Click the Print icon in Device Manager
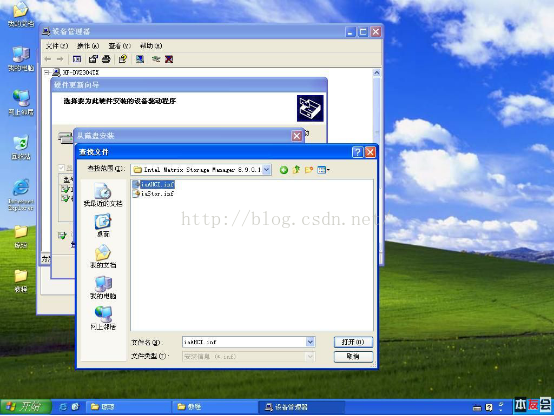Image resolution: width=554 pixels, height=416 pixels. [106, 59]
